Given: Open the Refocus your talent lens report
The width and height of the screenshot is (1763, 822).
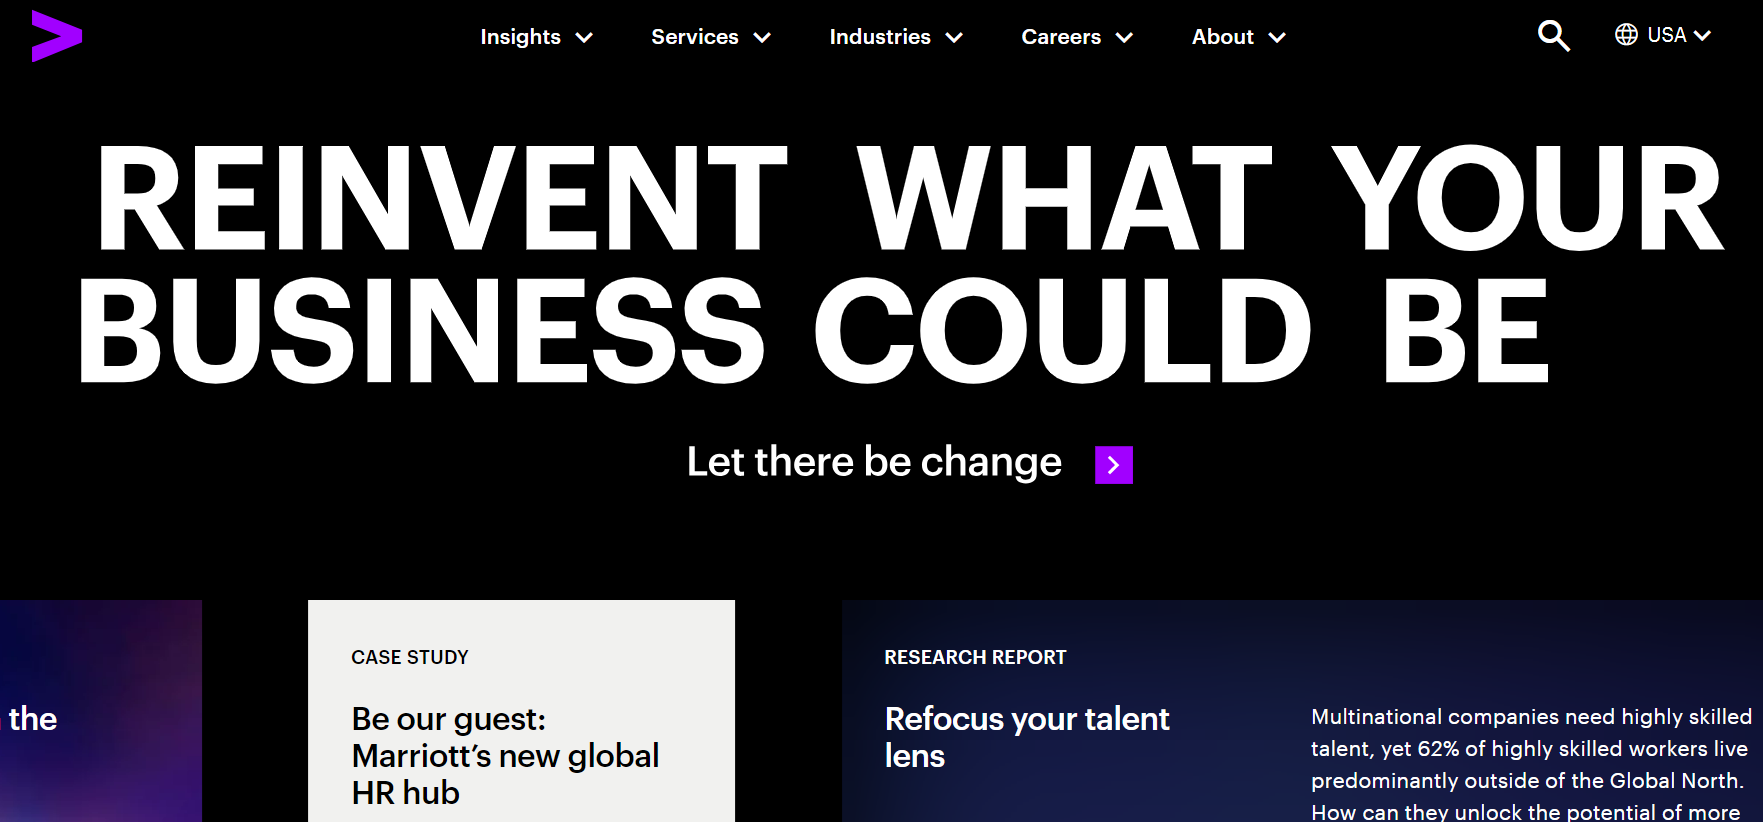Looking at the screenshot, I should pyautogui.click(x=1027, y=737).
